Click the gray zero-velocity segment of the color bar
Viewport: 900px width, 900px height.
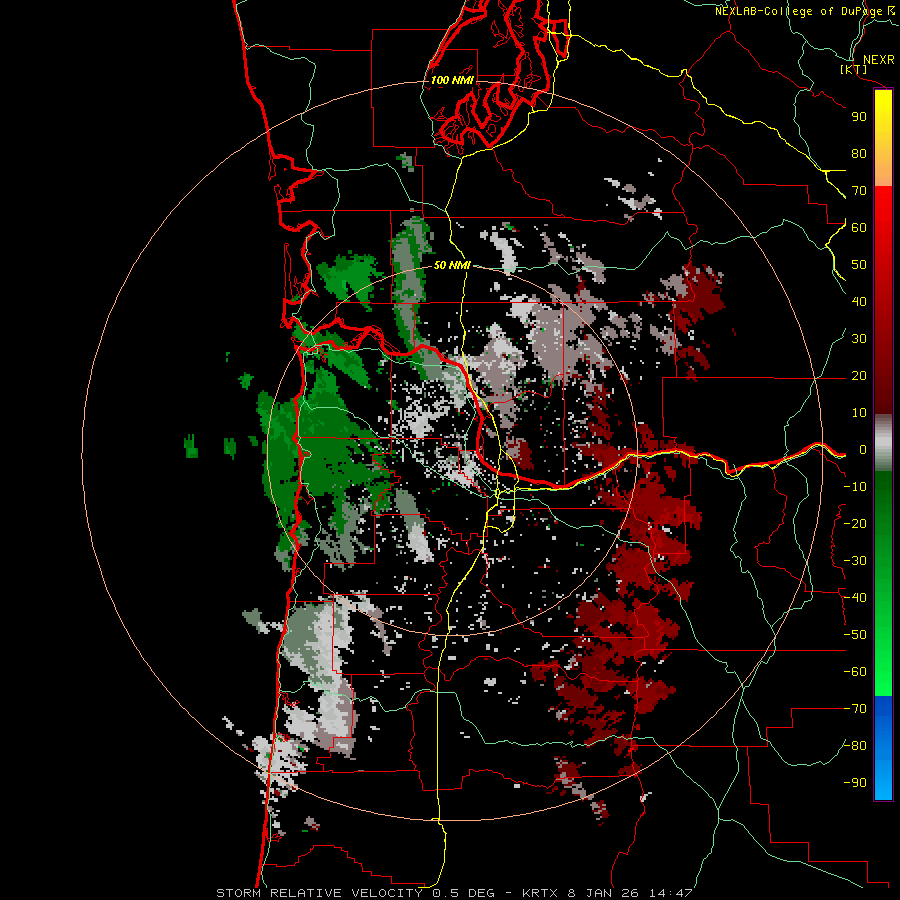[x=883, y=444]
